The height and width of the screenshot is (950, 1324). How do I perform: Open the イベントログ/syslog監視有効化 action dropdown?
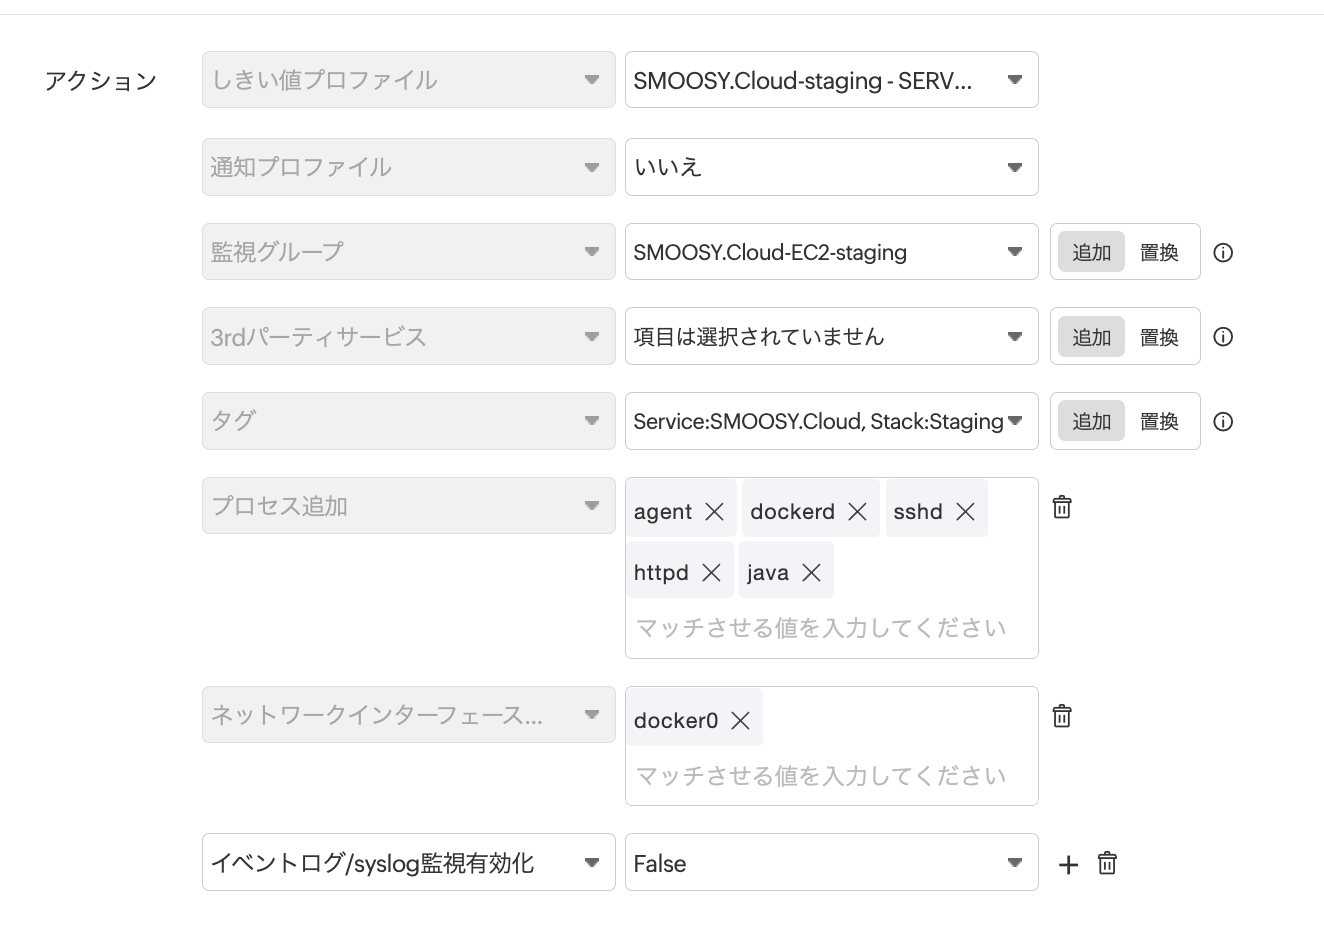[x=409, y=862]
